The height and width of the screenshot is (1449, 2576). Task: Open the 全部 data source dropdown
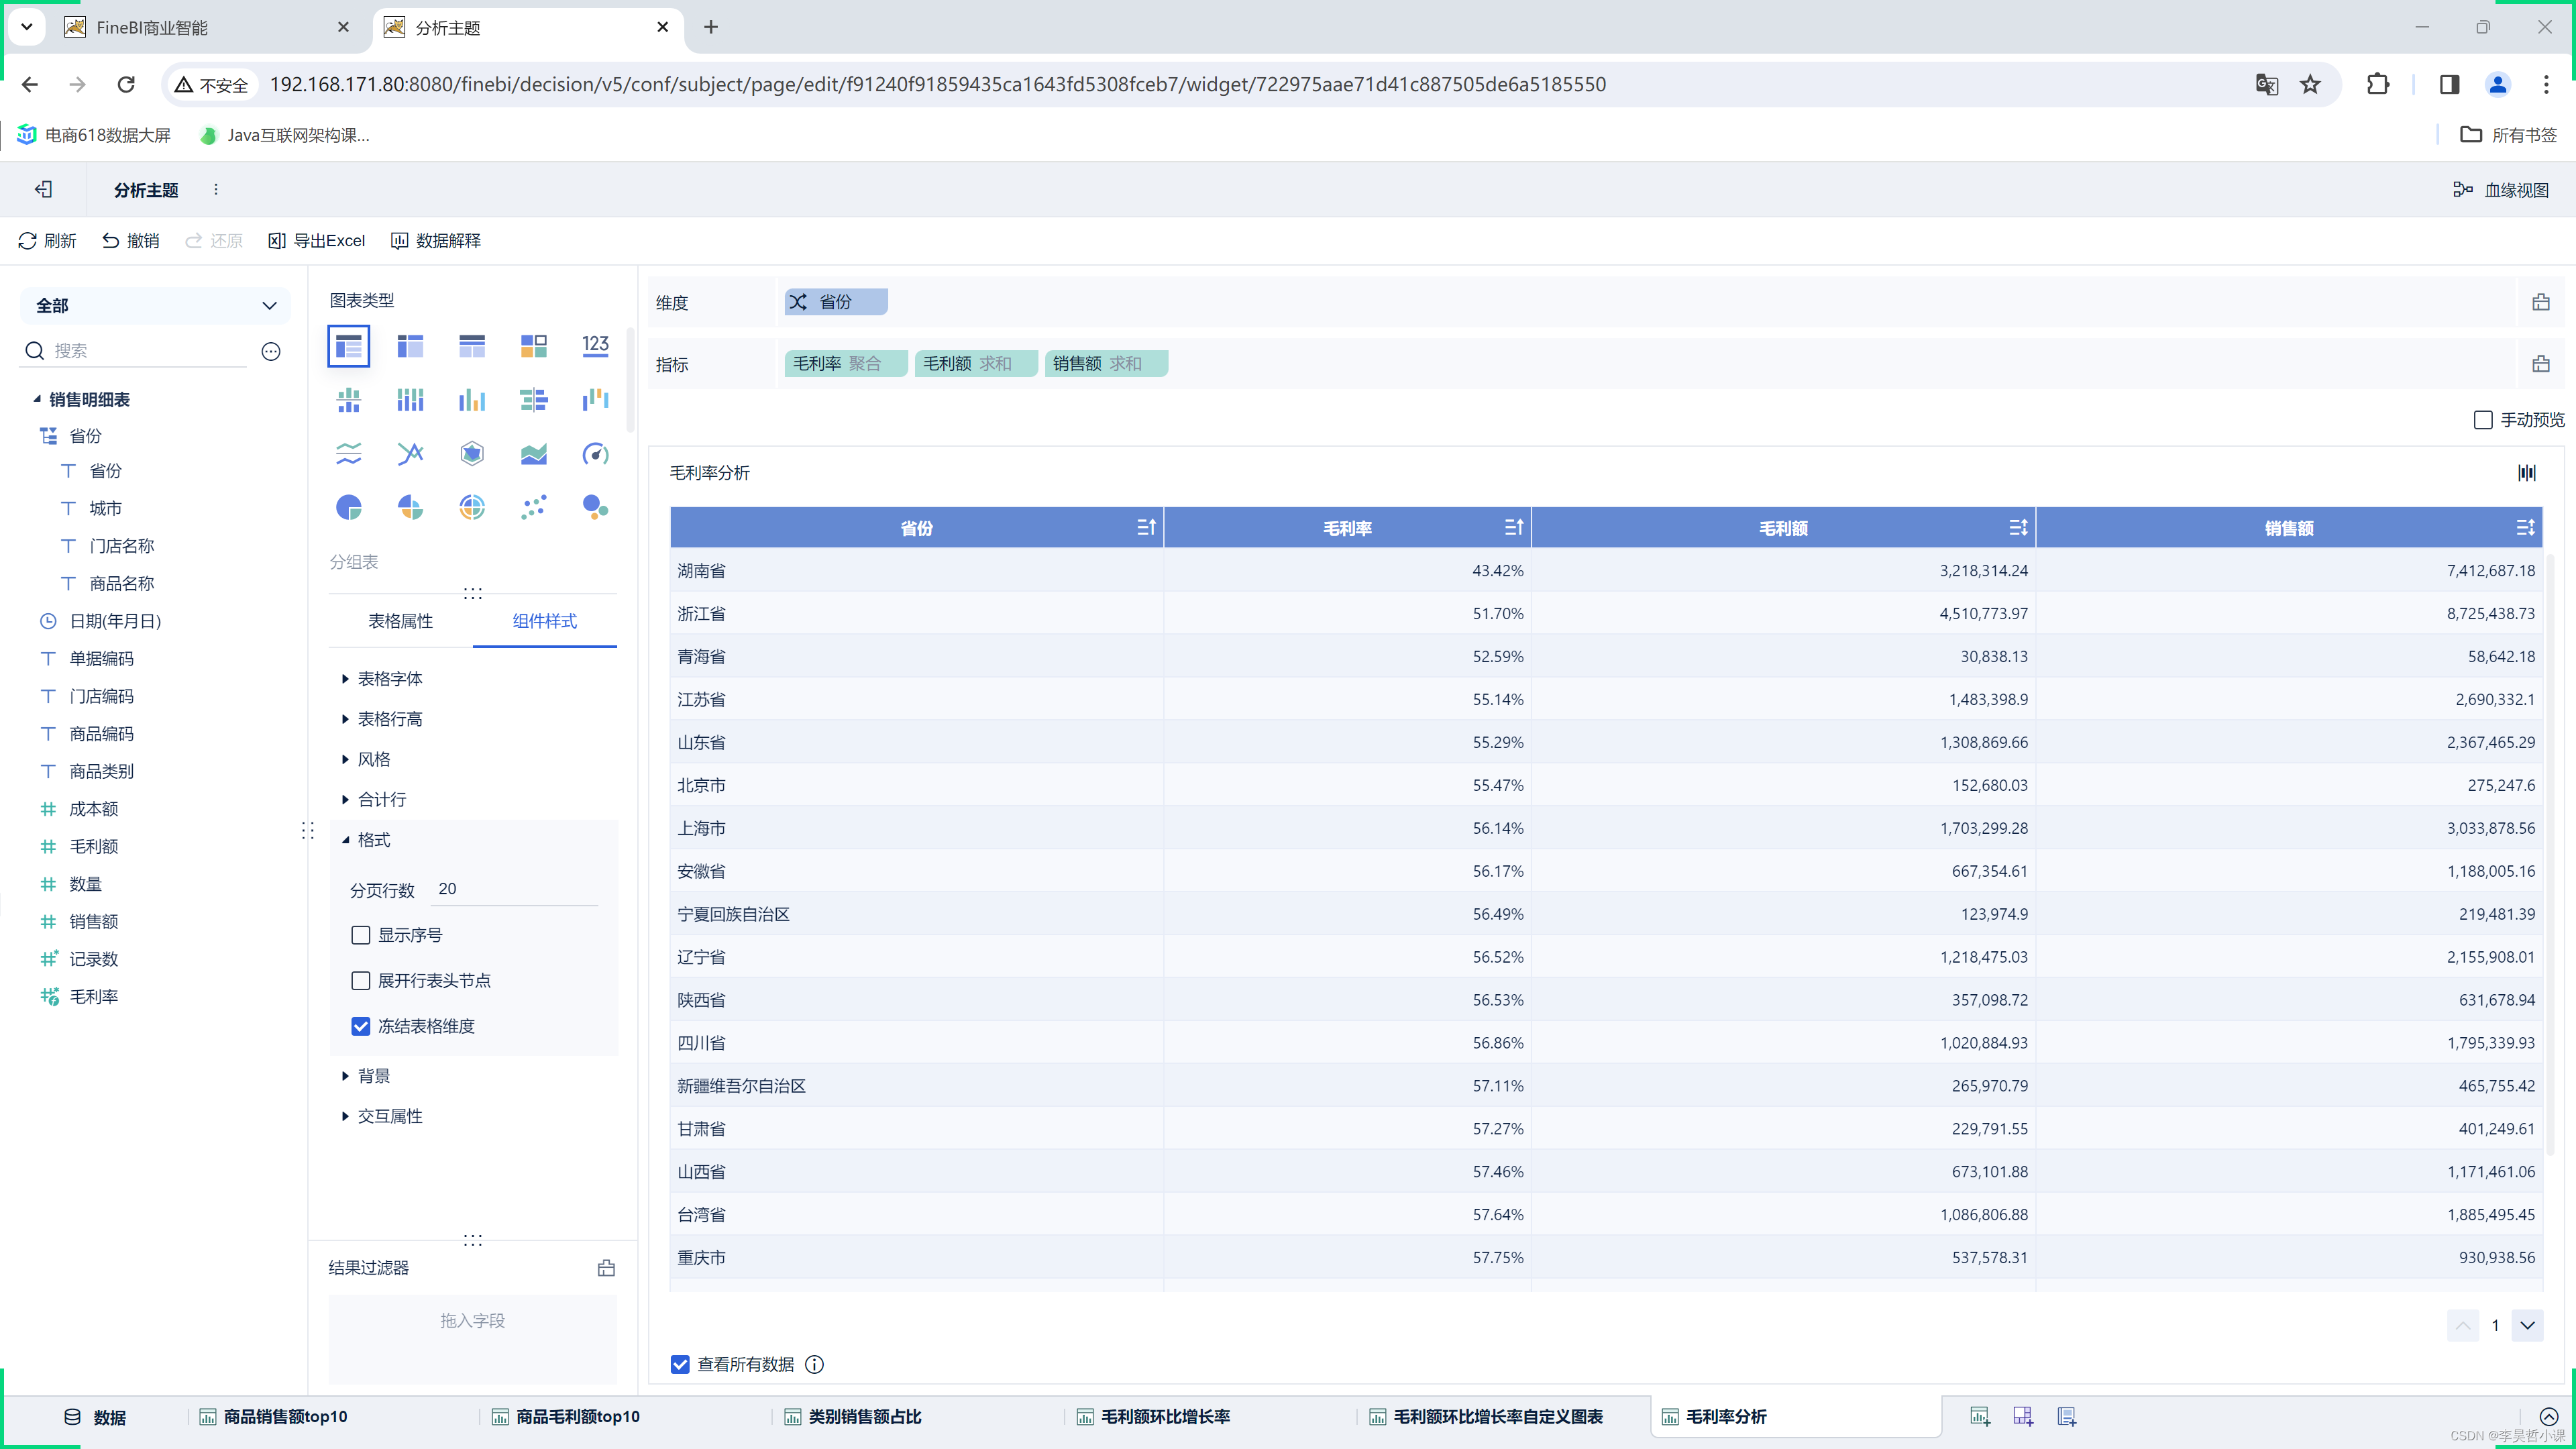155,305
